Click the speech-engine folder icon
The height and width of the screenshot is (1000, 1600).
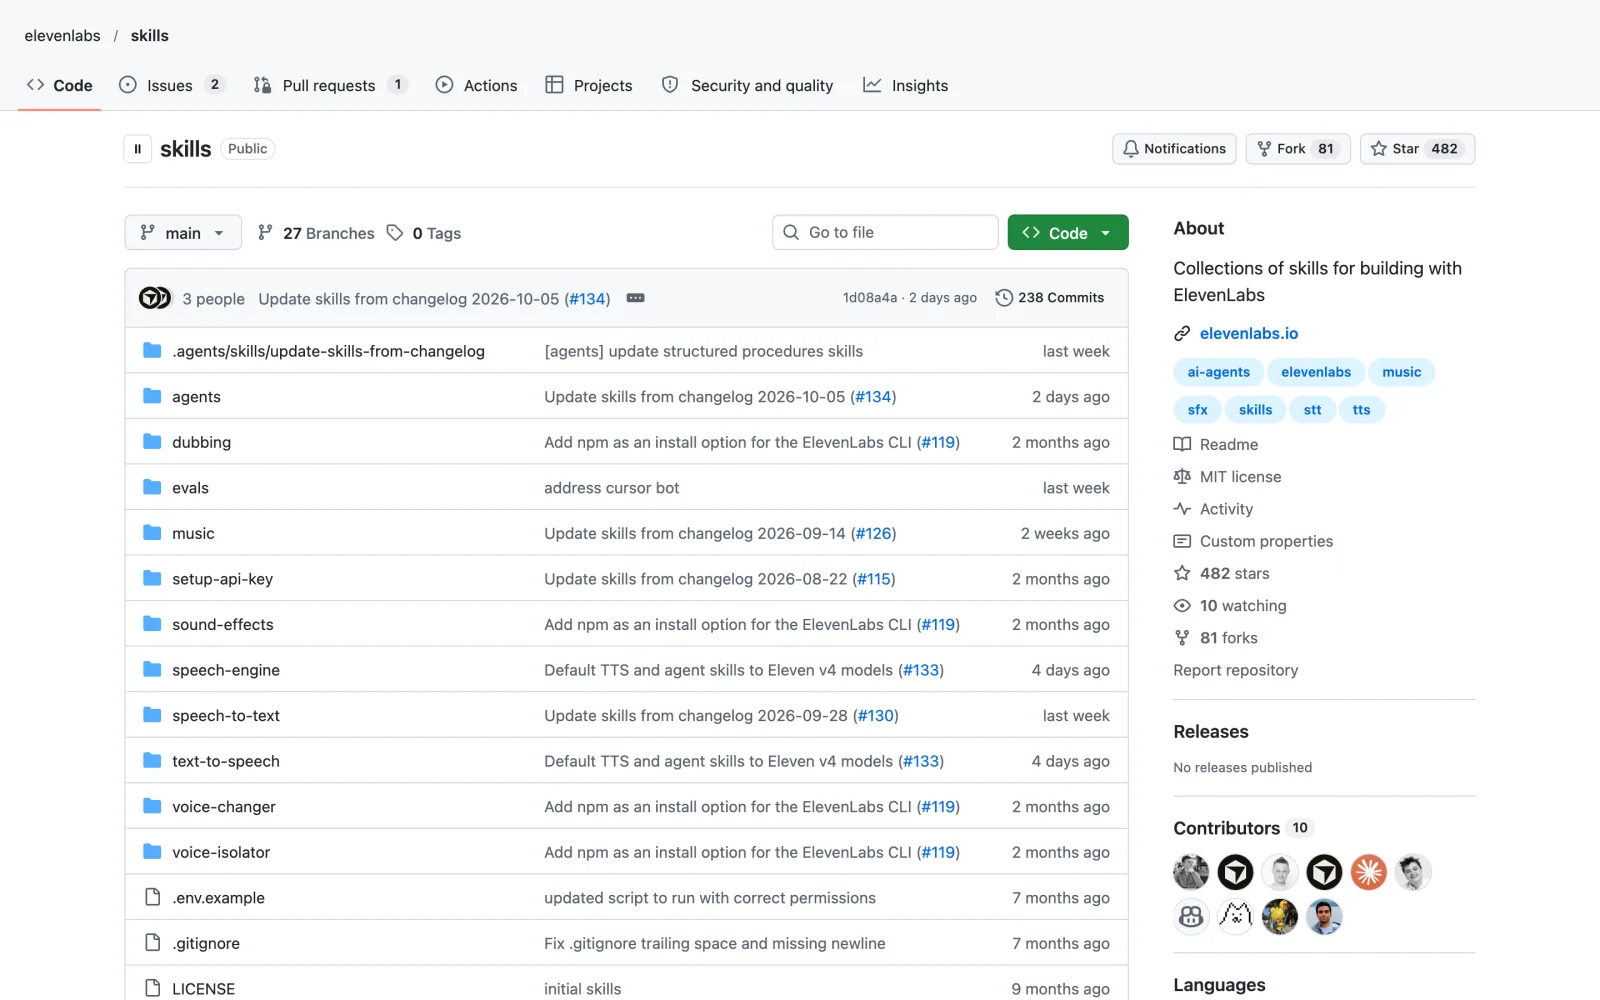152,669
